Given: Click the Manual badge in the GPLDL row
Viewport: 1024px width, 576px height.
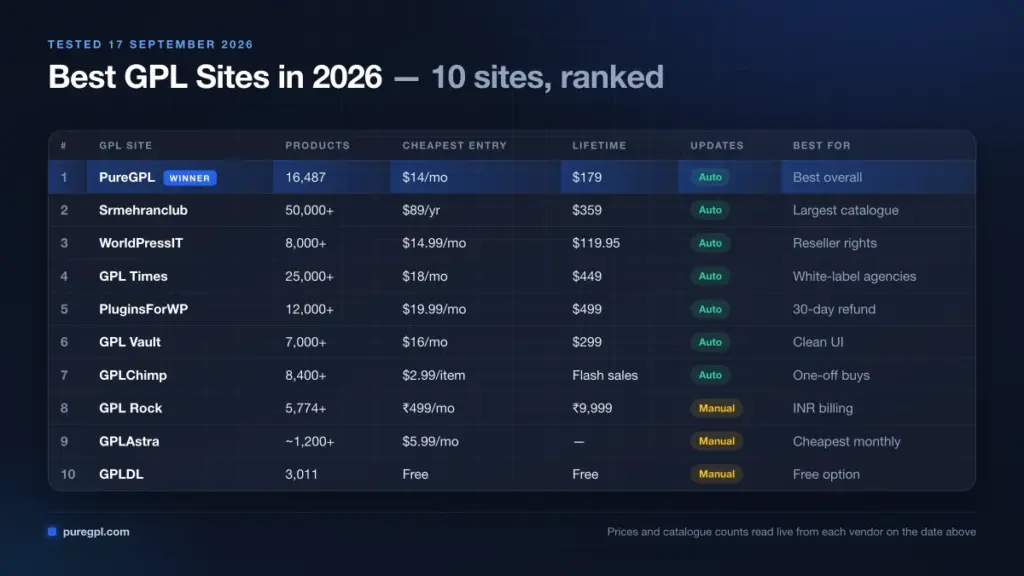Looking at the screenshot, I should (716, 474).
